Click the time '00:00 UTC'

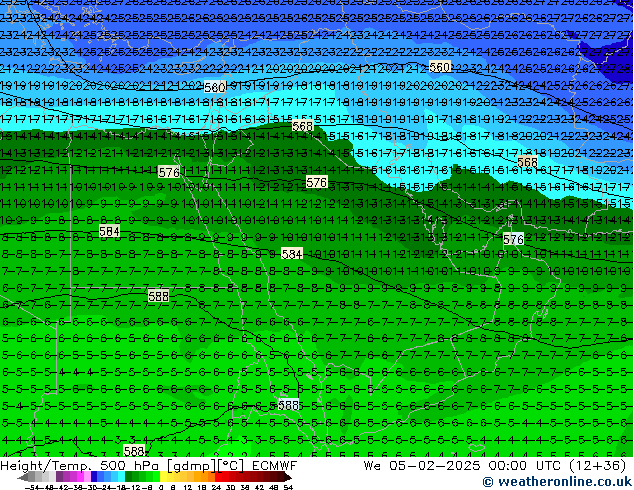tap(524, 466)
